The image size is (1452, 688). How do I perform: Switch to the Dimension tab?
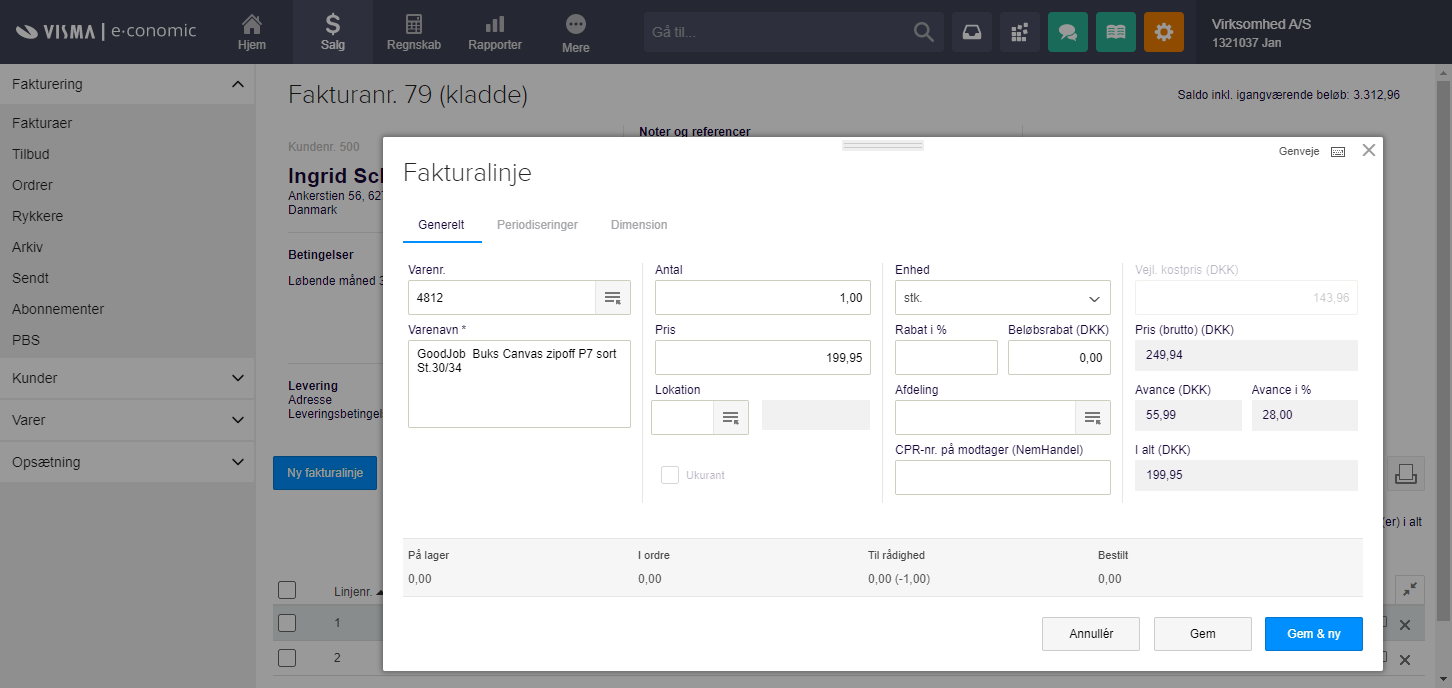click(x=638, y=225)
